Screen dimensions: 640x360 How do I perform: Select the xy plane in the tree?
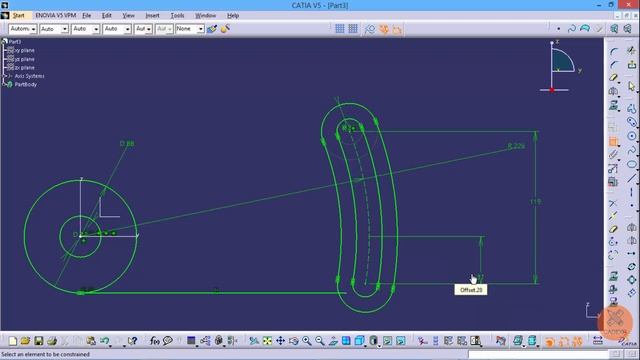point(24,50)
